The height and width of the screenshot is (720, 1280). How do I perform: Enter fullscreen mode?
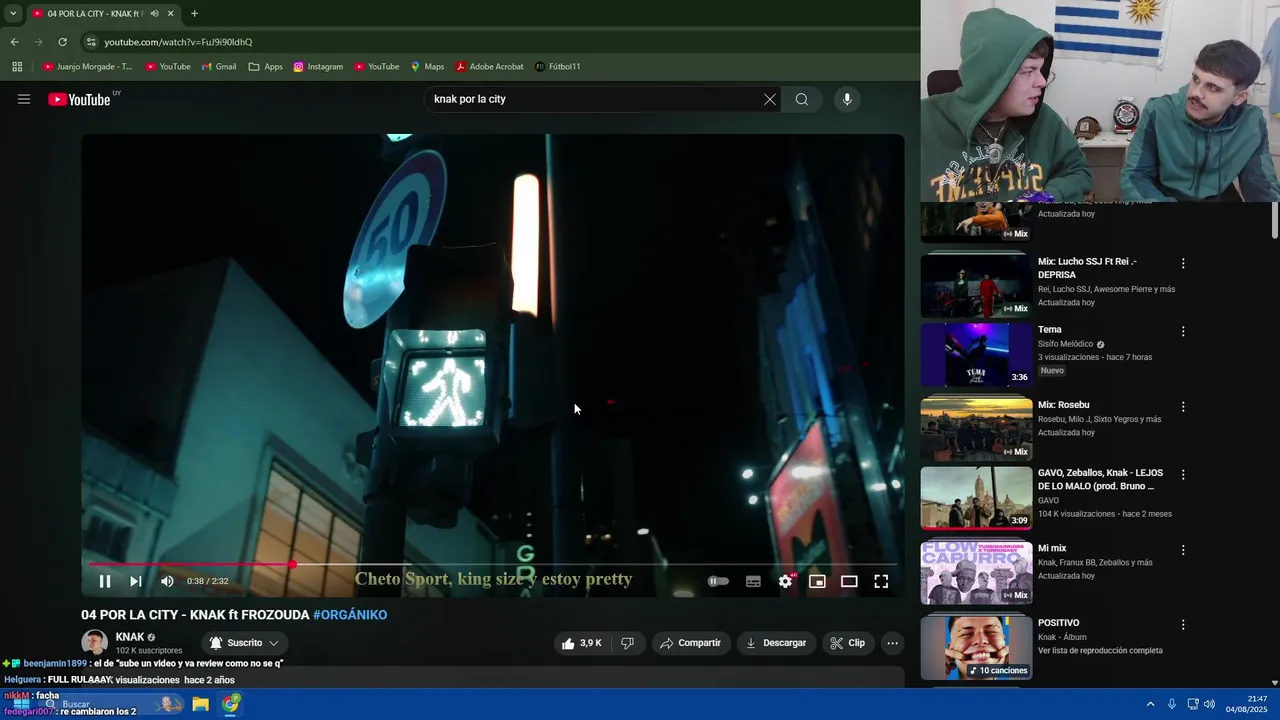point(881,581)
